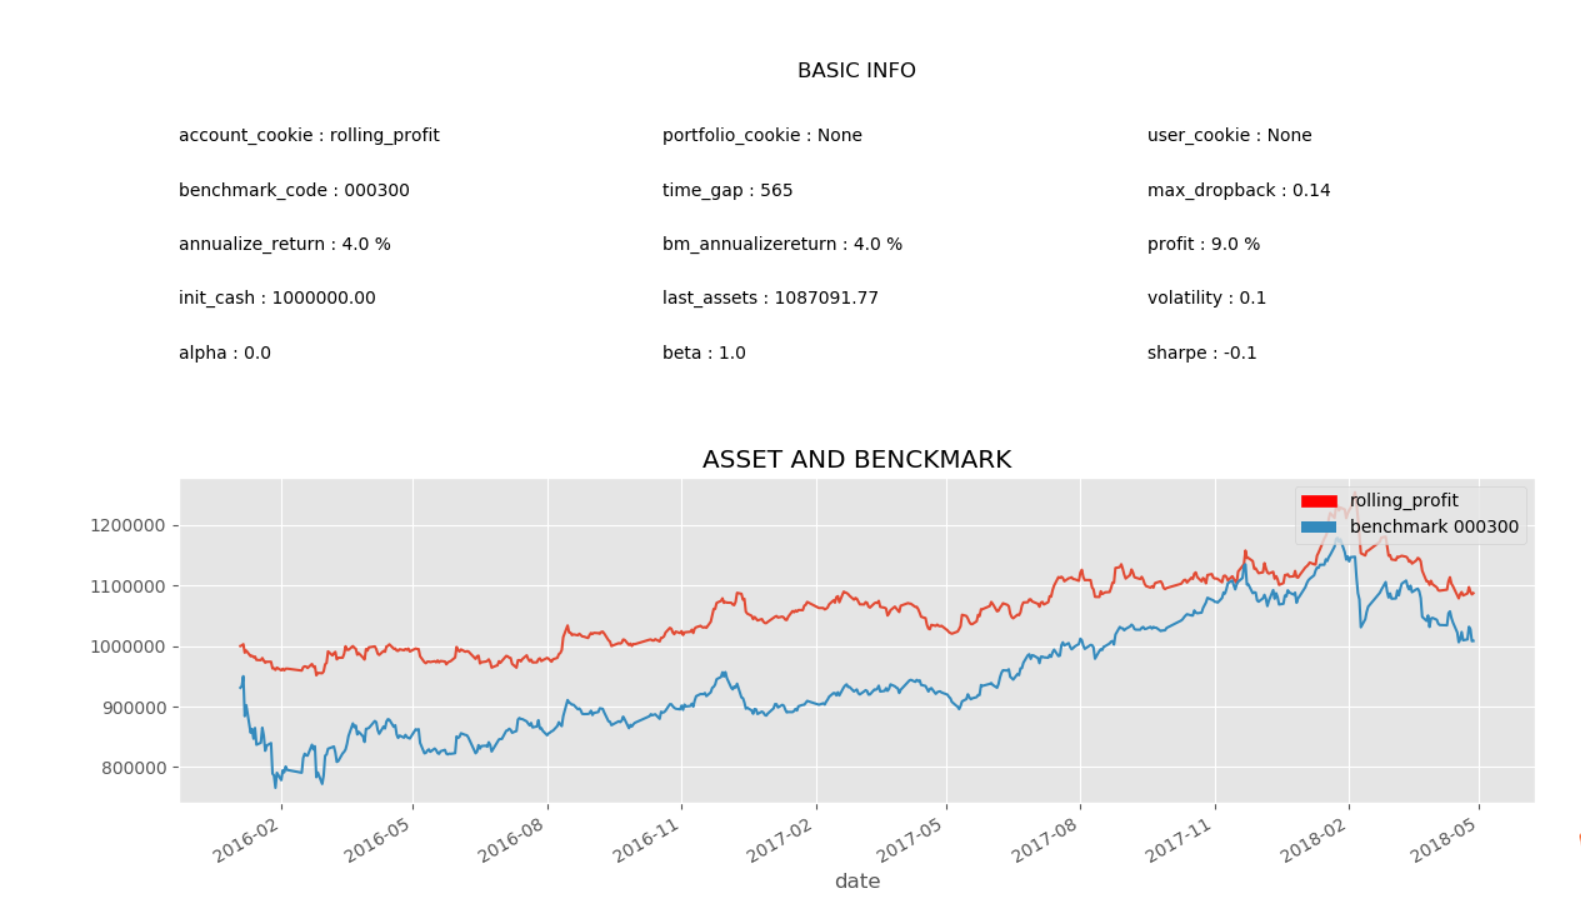Click the 2017-11 x-axis tick label

point(1179,840)
